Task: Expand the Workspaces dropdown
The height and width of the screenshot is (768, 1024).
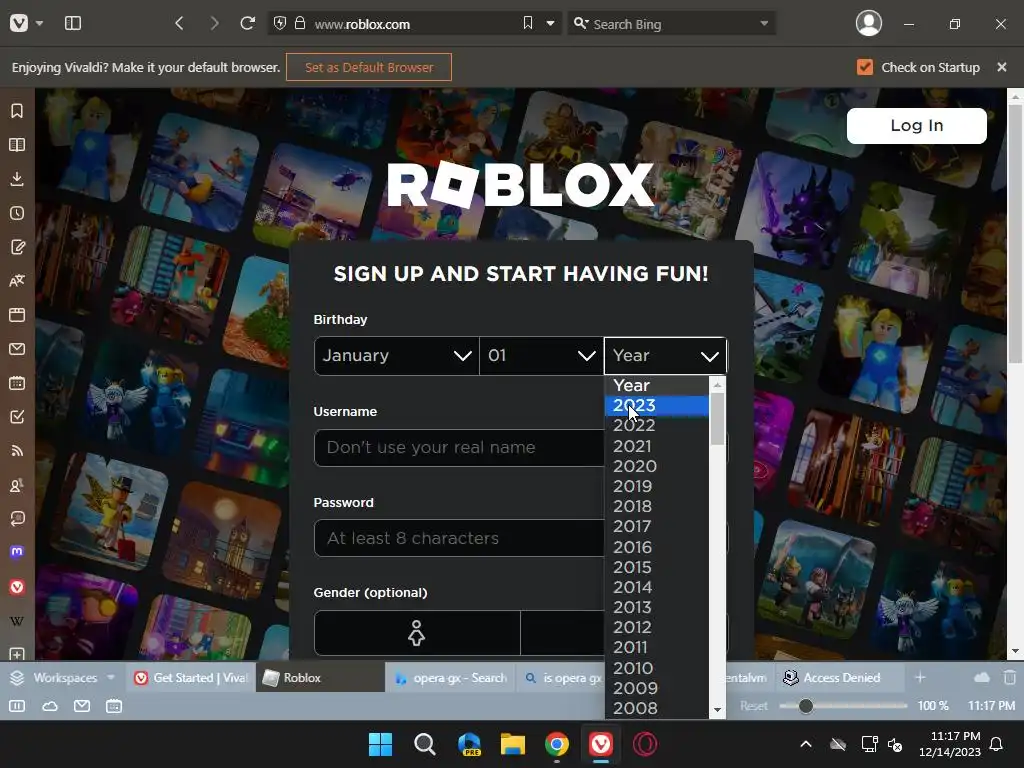Action: [x=111, y=678]
